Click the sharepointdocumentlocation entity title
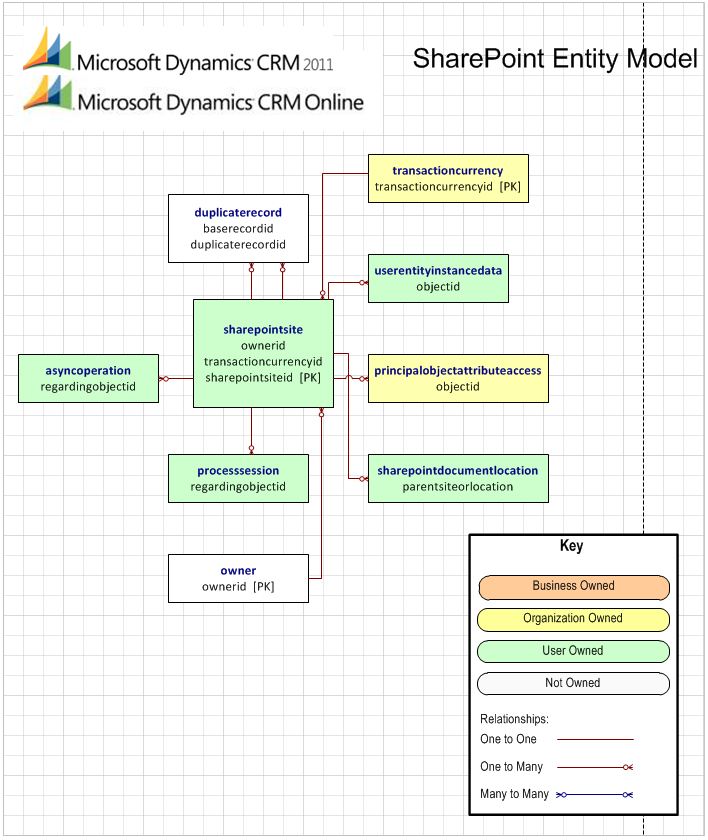 [x=458, y=470]
